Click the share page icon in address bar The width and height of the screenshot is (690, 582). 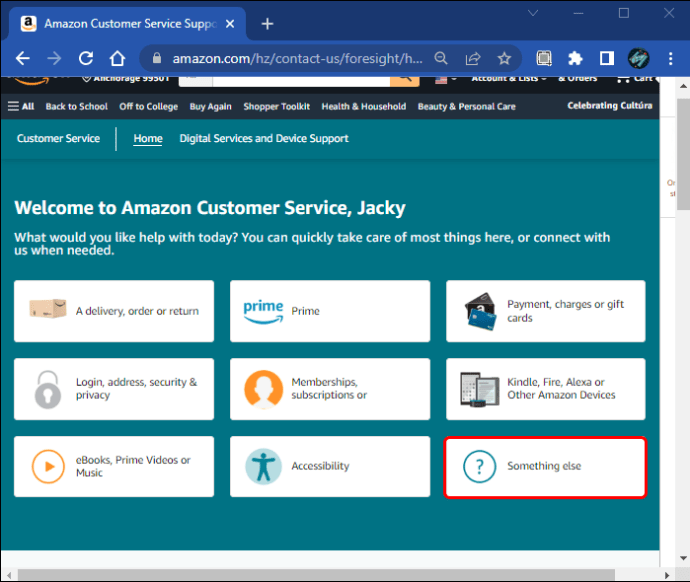(473, 58)
